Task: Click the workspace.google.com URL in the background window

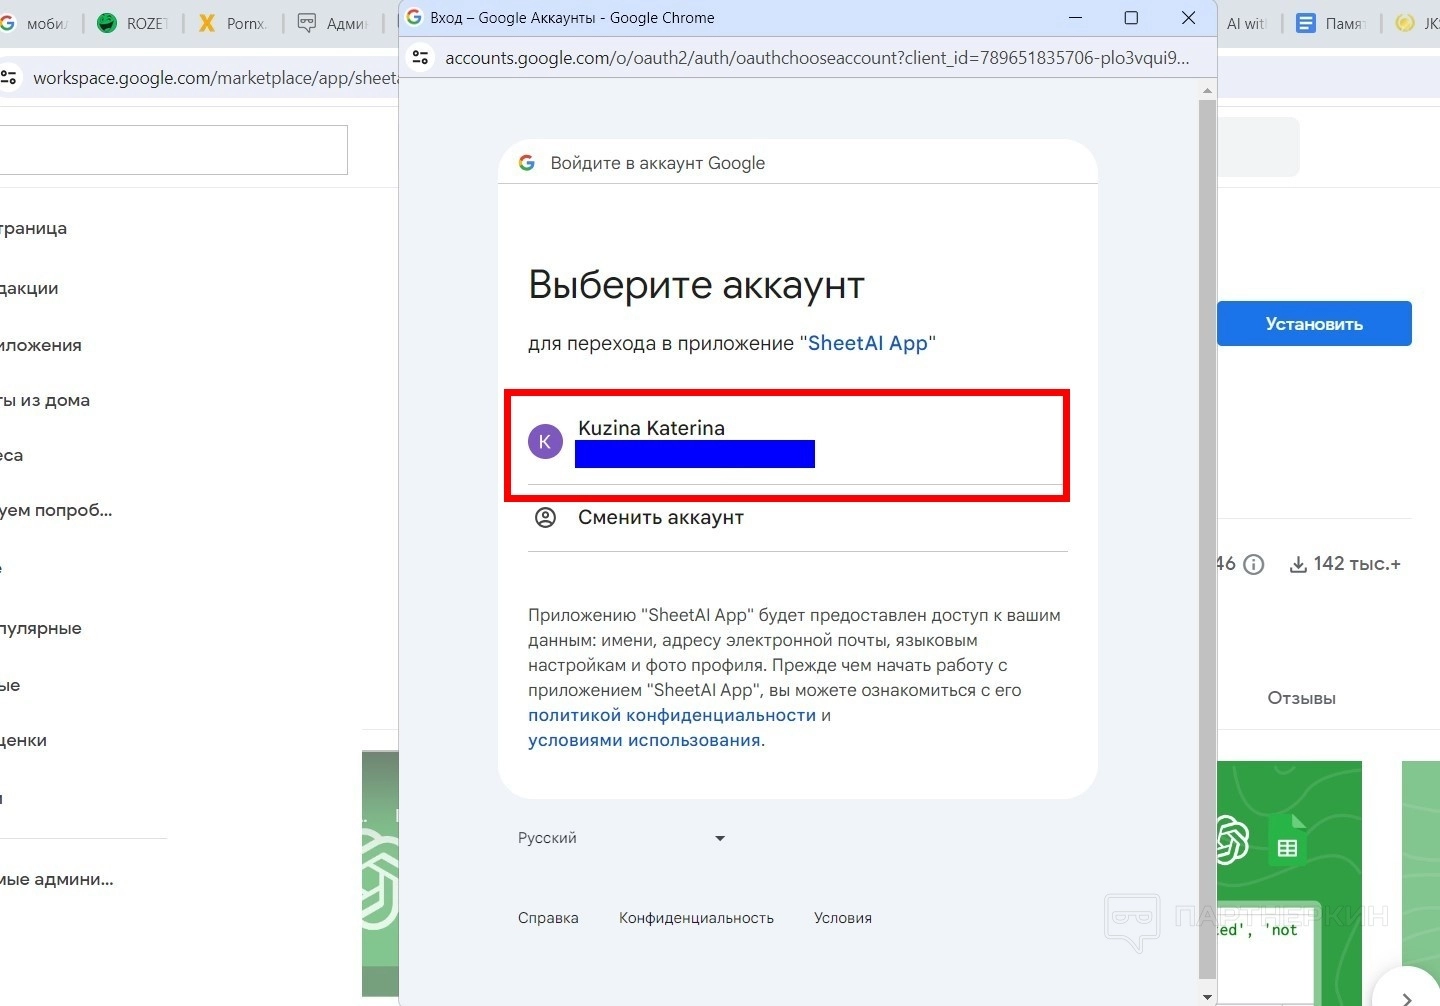Action: [215, 78]
